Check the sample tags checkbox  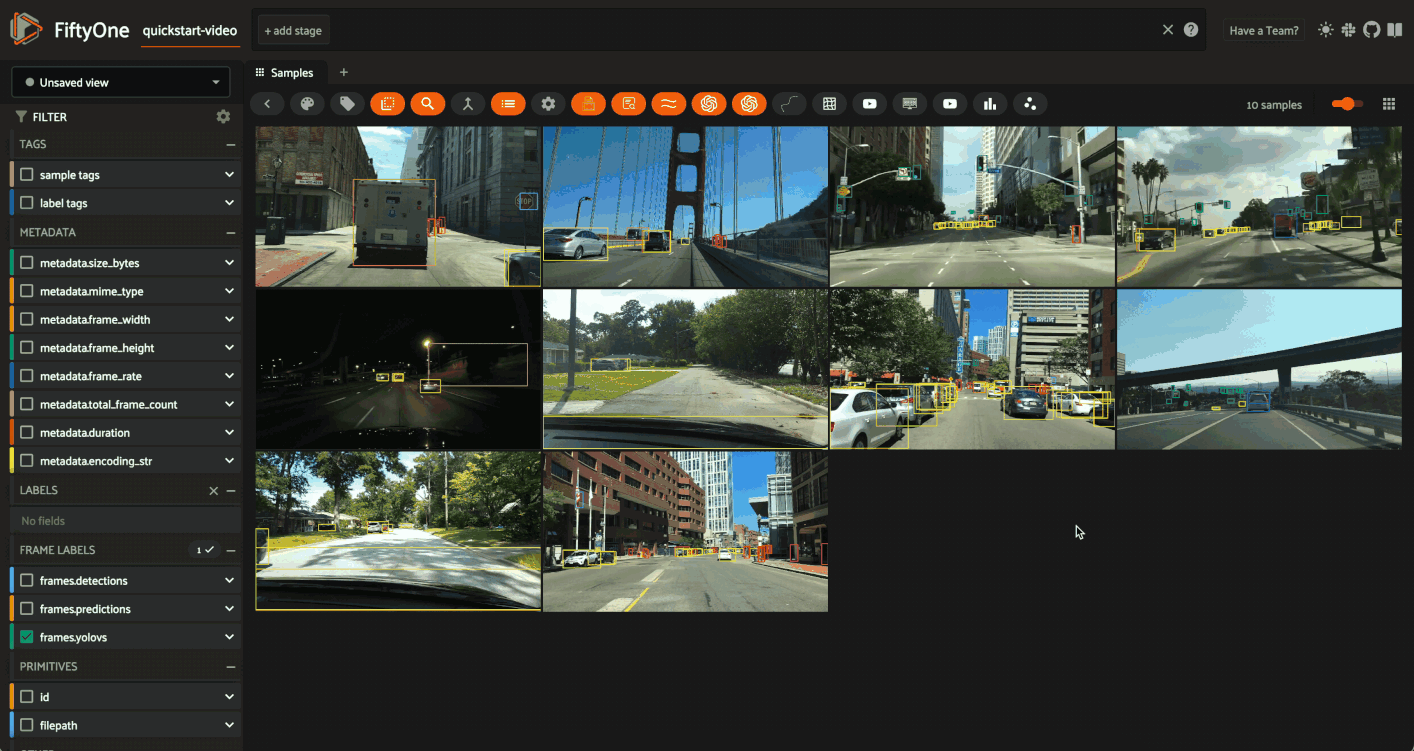27,175
